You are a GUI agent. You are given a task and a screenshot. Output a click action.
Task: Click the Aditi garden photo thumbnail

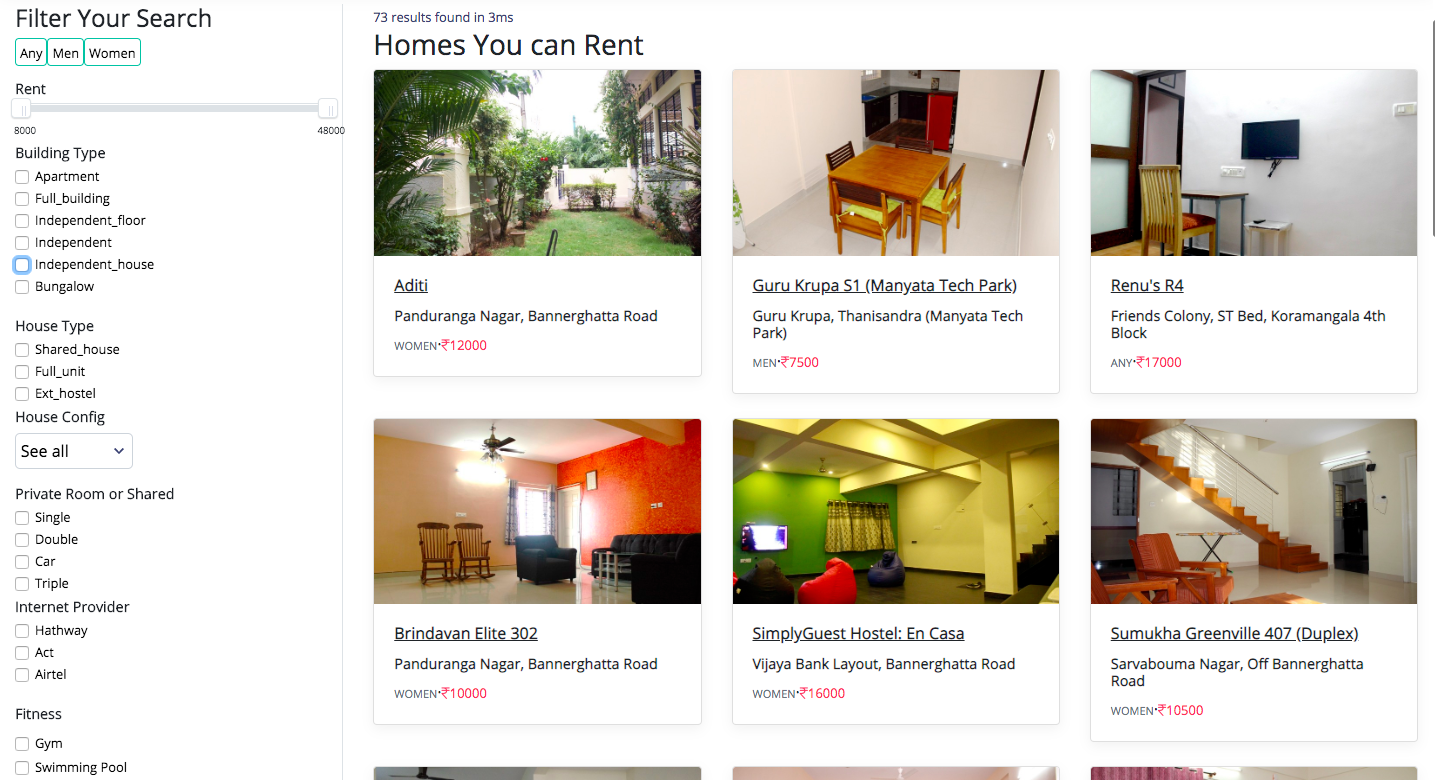pyautogui.click(x=537, y=163)
